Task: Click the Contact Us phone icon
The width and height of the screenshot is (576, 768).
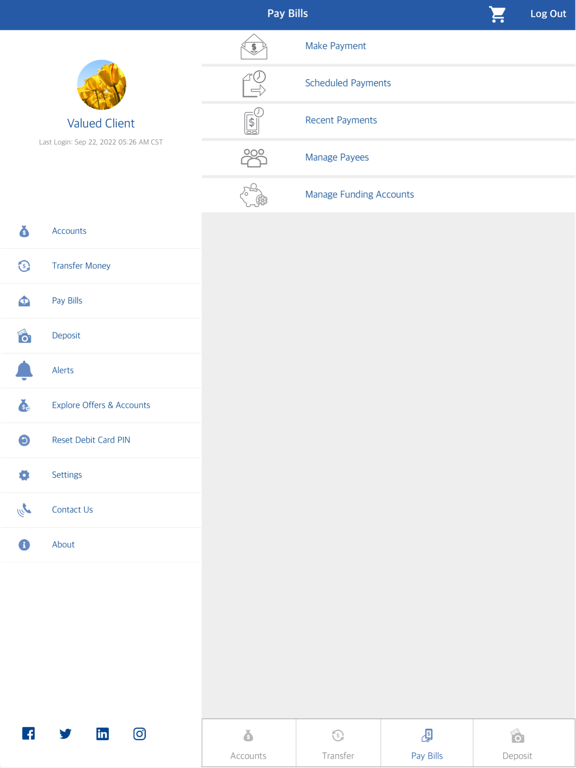Action: 24,510
